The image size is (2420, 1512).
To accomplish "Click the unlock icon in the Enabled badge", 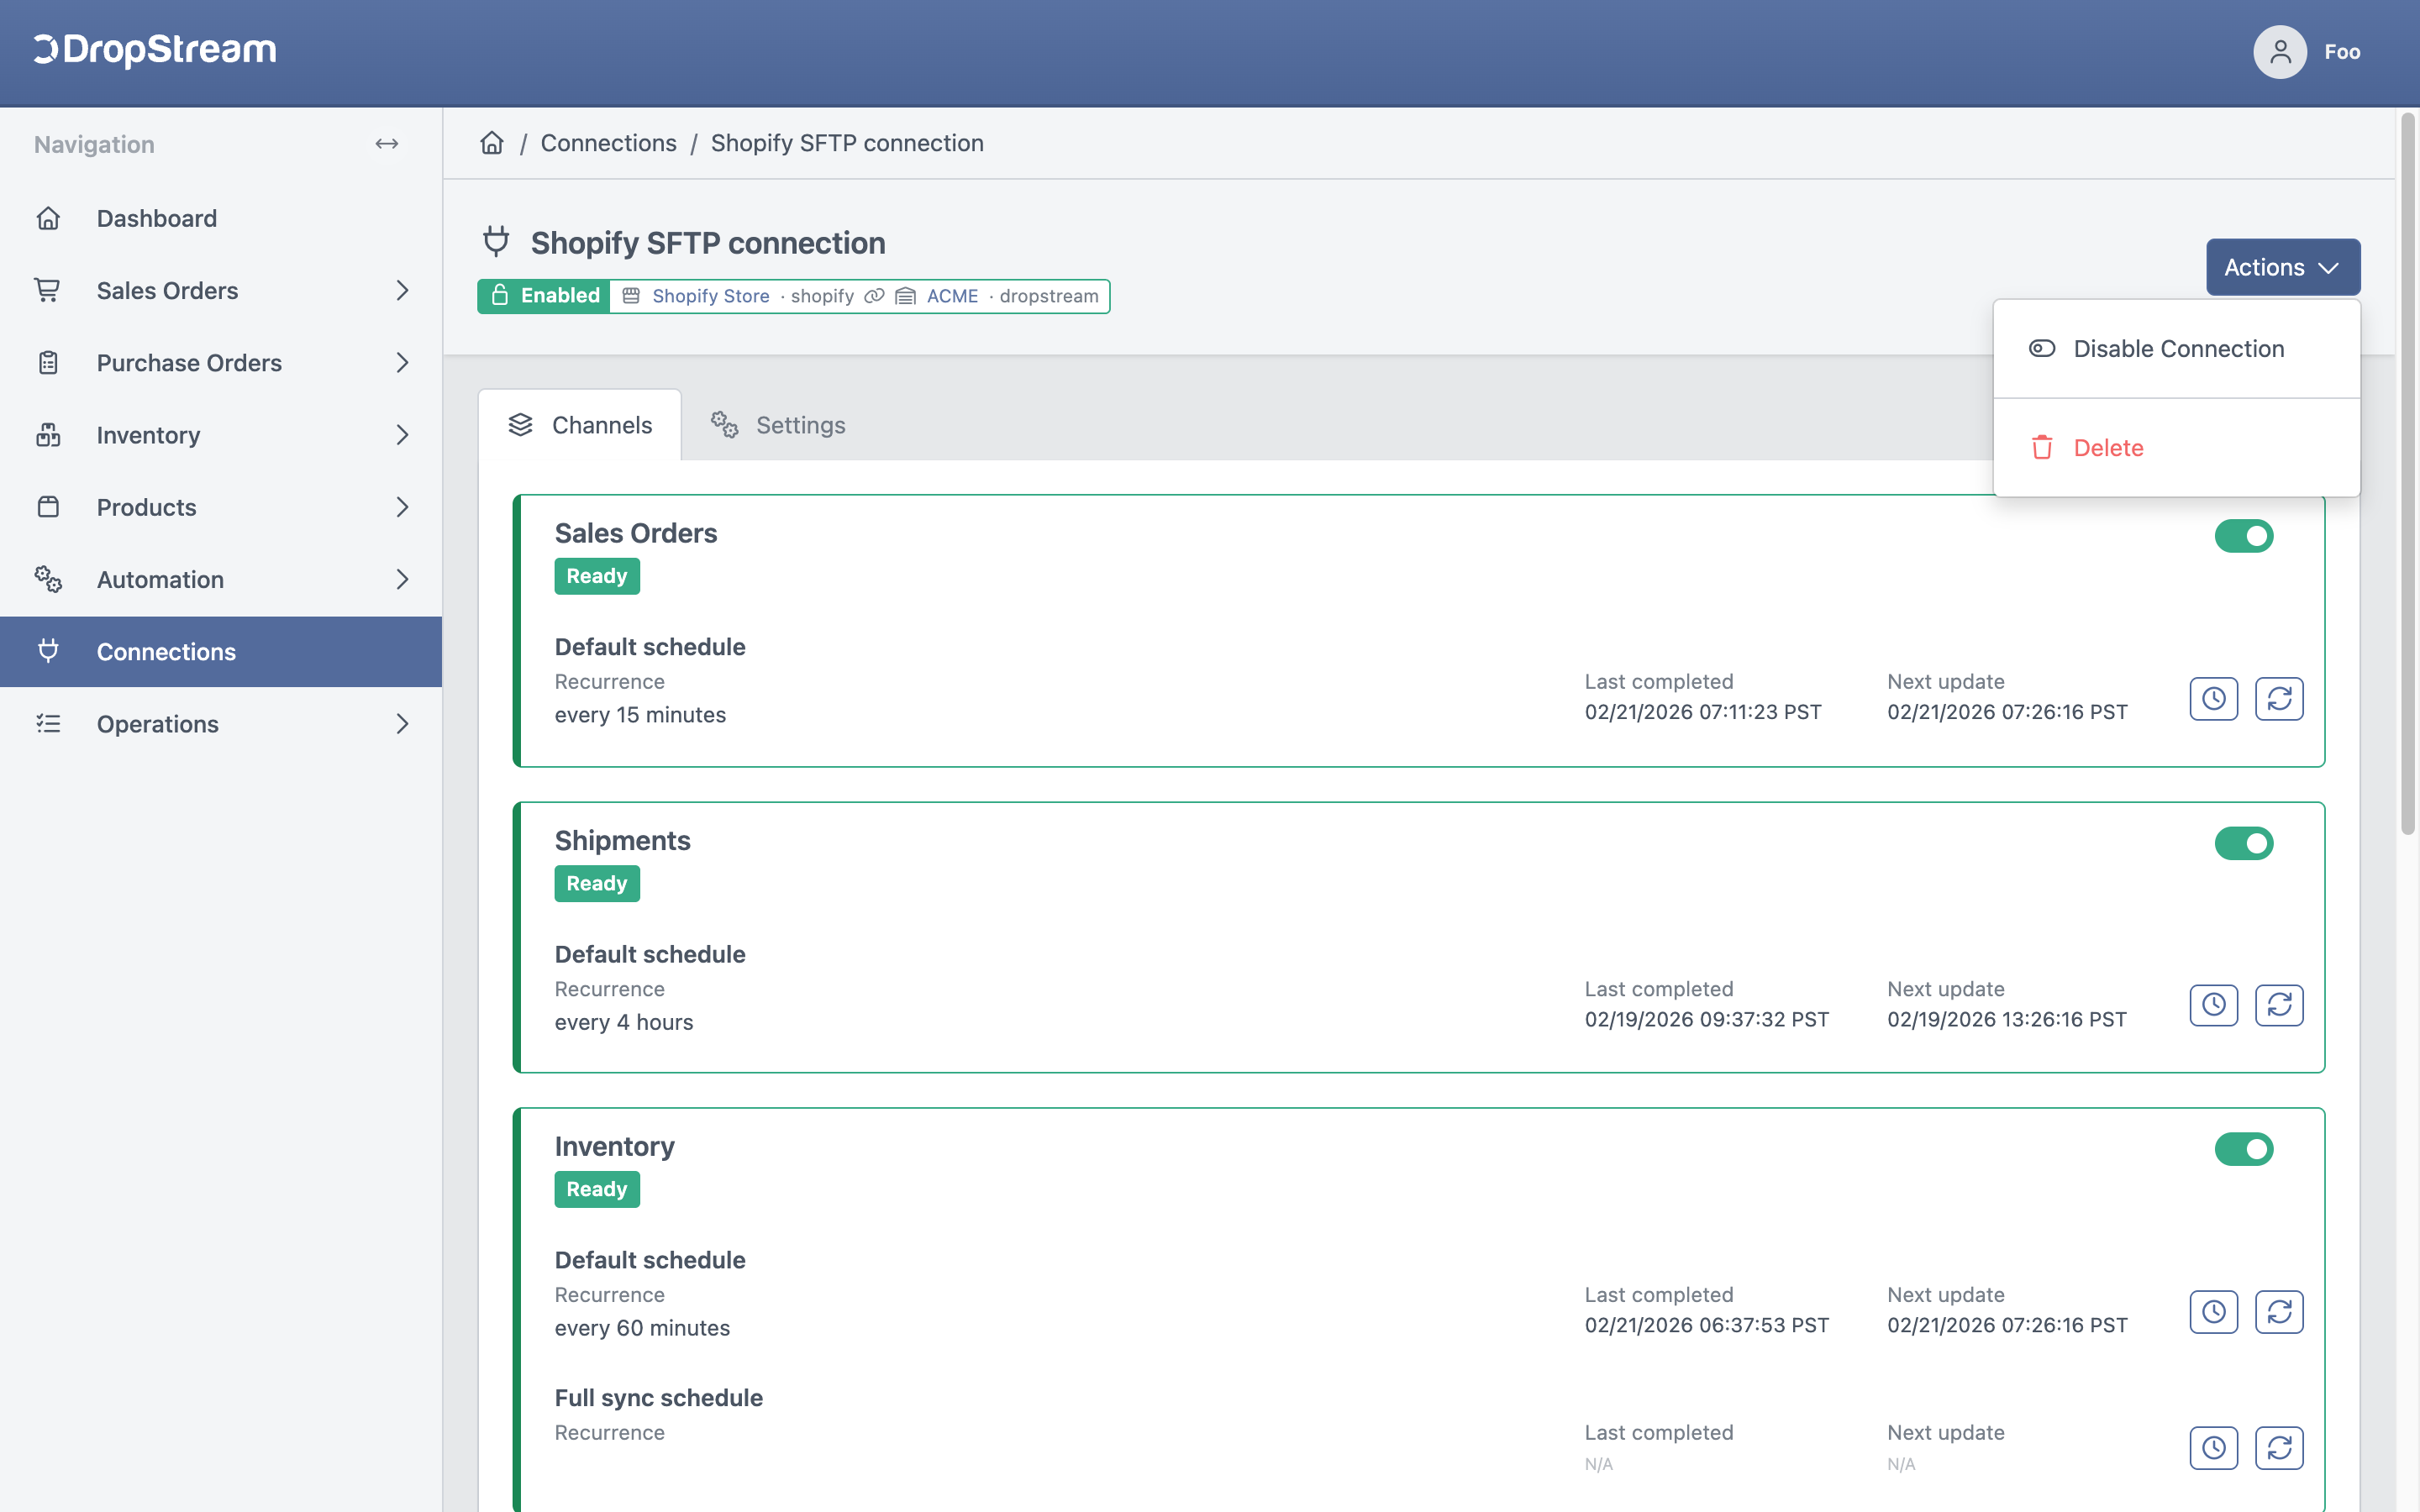I will (x=500, y=295).
